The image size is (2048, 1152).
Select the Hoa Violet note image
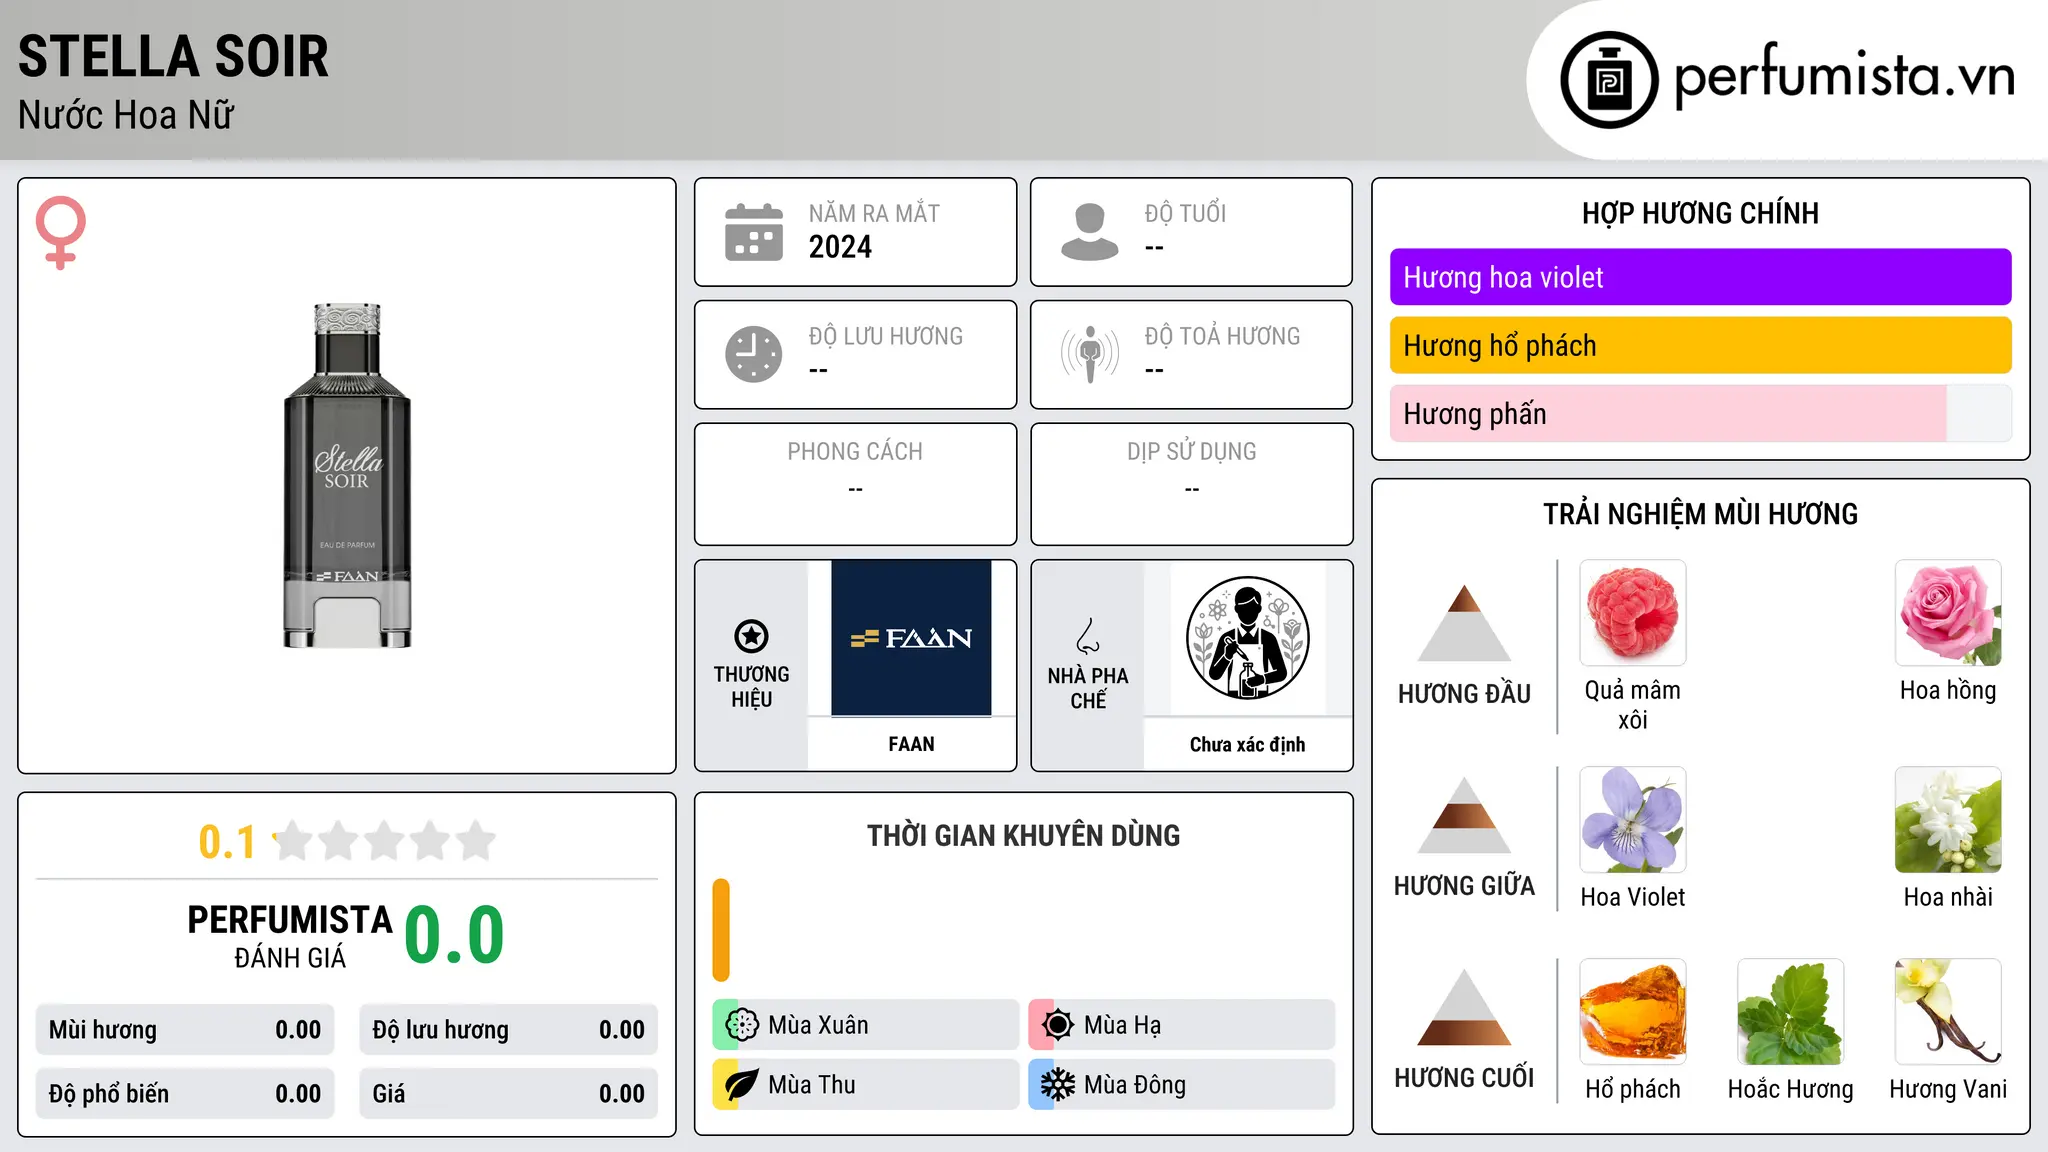[x=1633, y=820]
